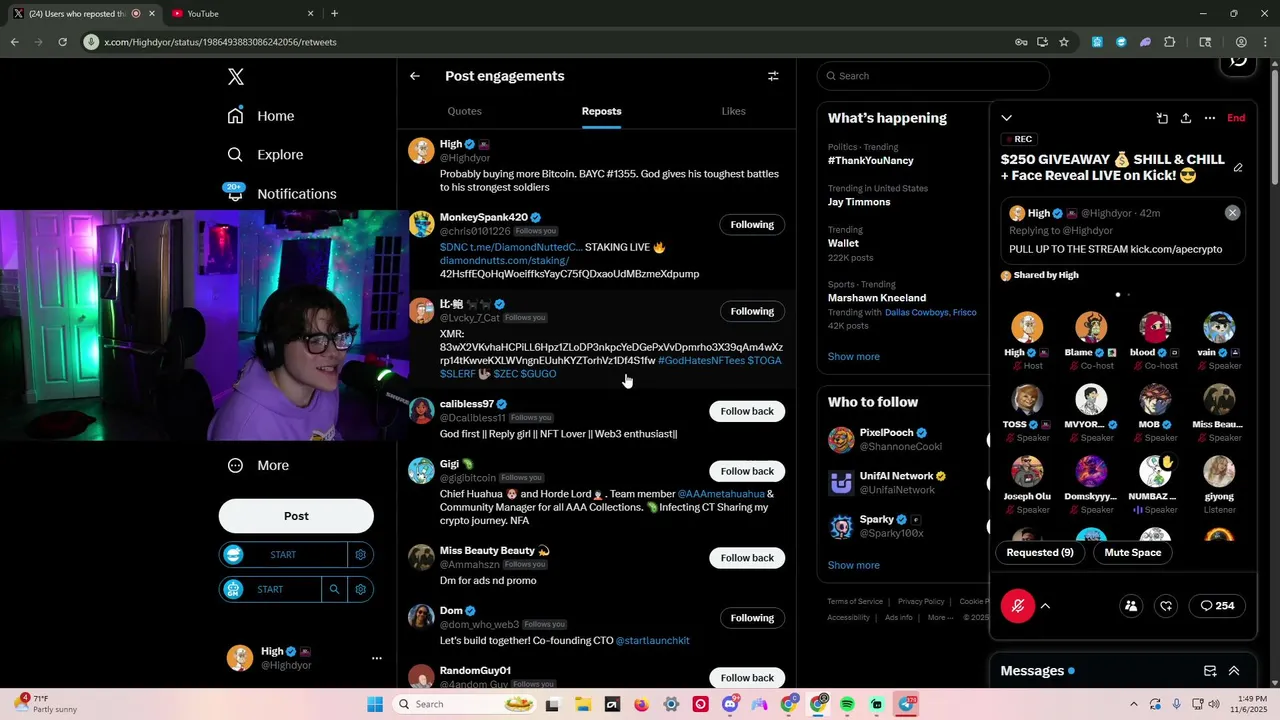This screenshot has width=1280, height=720.
Task: Dismiss the shared post in Space
Action: 1232,213
